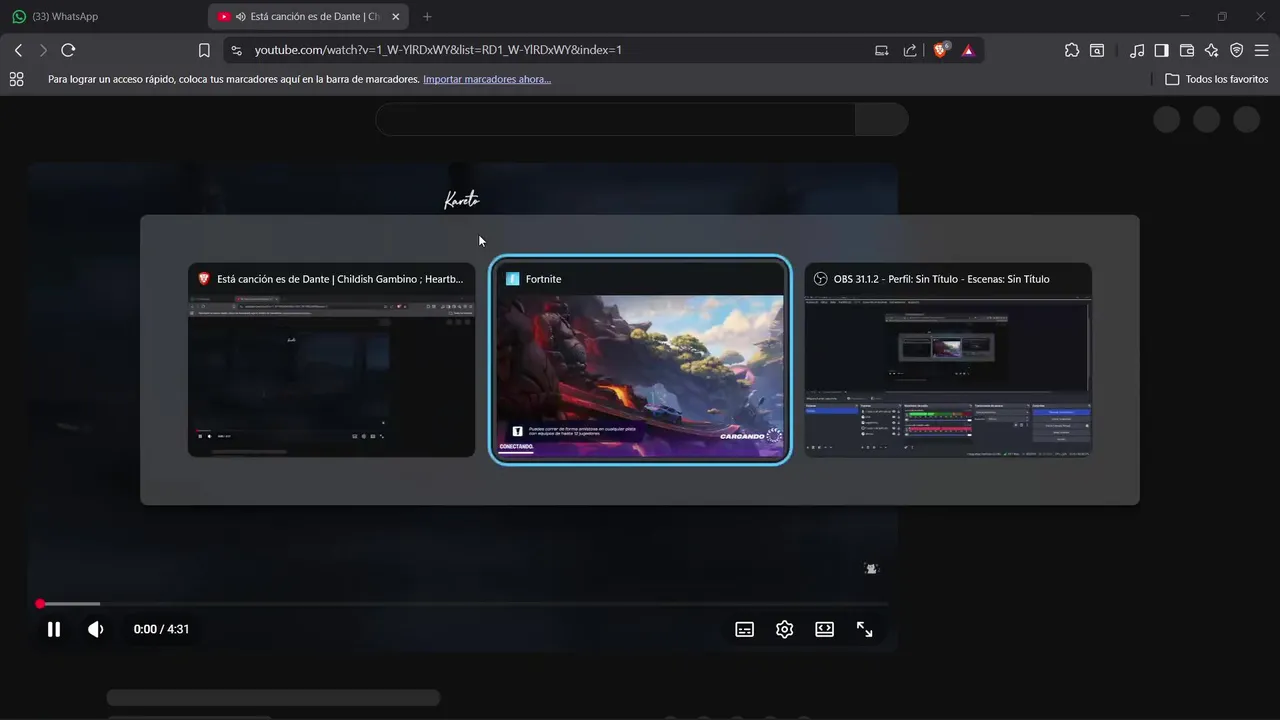Screen dimensions: 1280x720
Task: Click the Fortnite title text in switcher
Action: coord(543,279)
